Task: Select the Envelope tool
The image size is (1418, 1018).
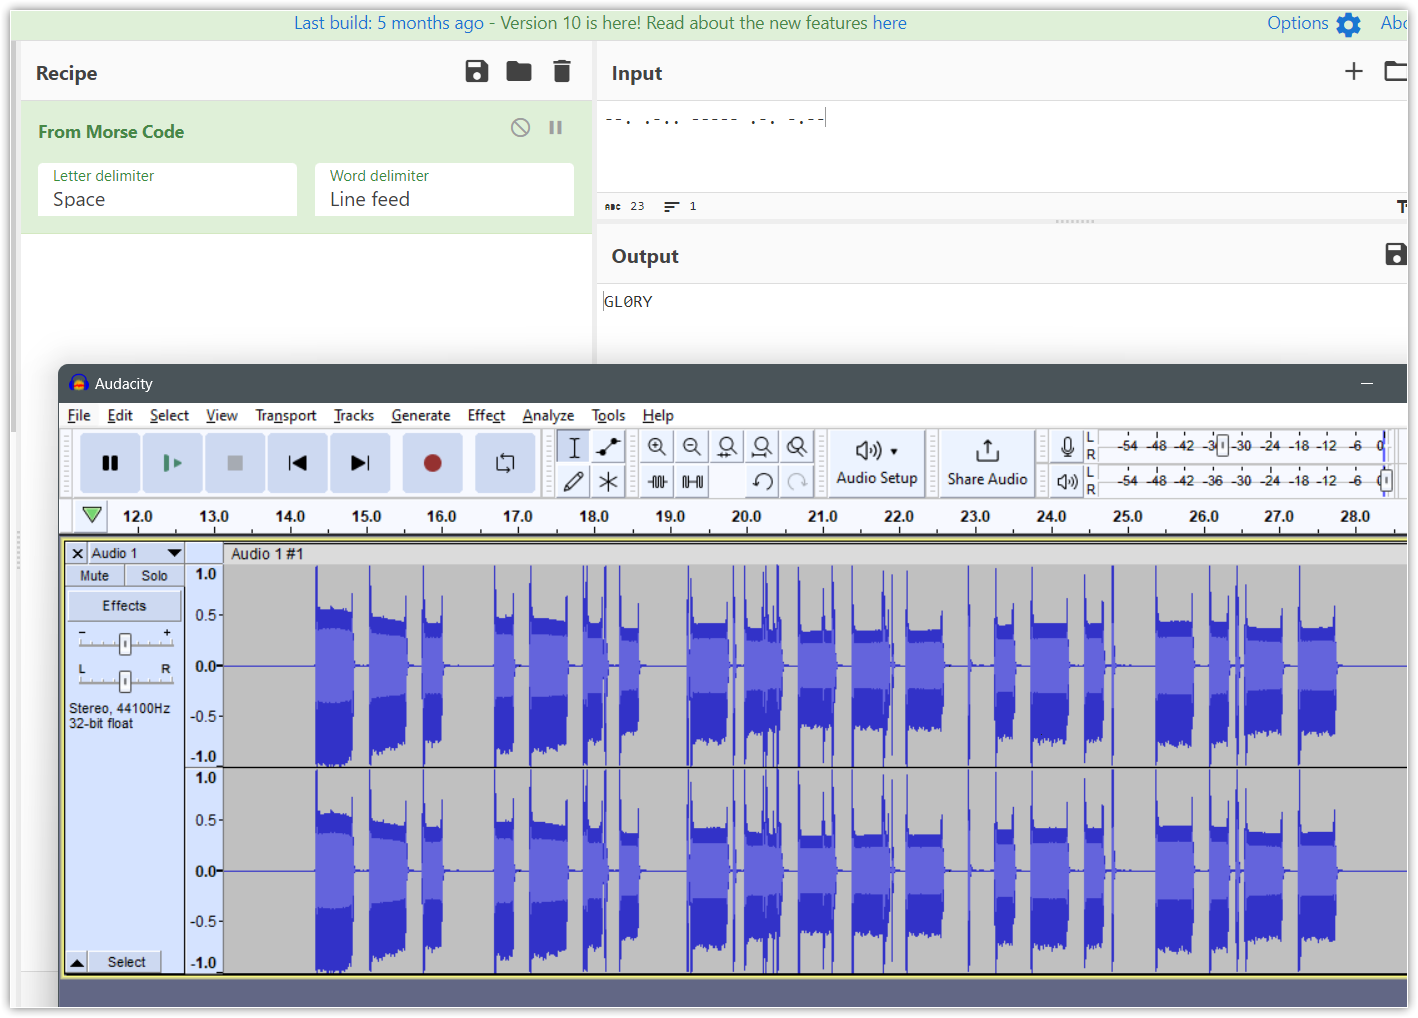Action: [608, 447]
